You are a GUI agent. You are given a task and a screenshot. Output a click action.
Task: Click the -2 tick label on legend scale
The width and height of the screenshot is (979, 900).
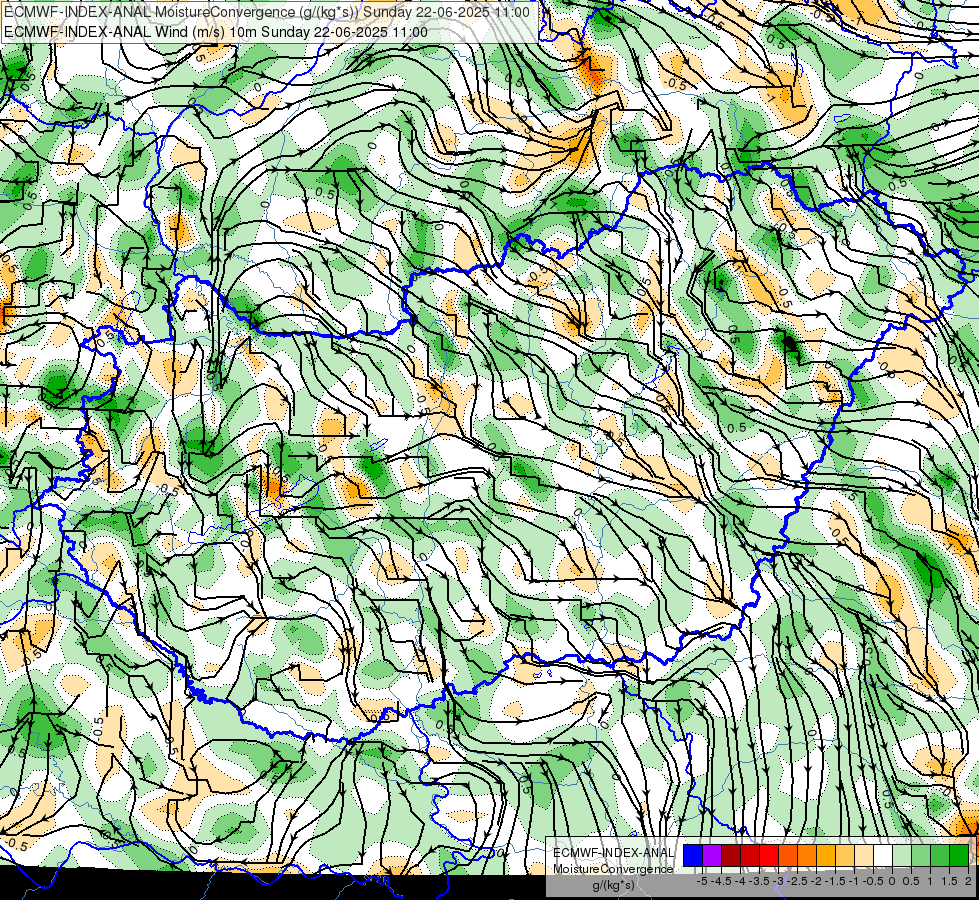pyautogui.click(x=817, y=881)
